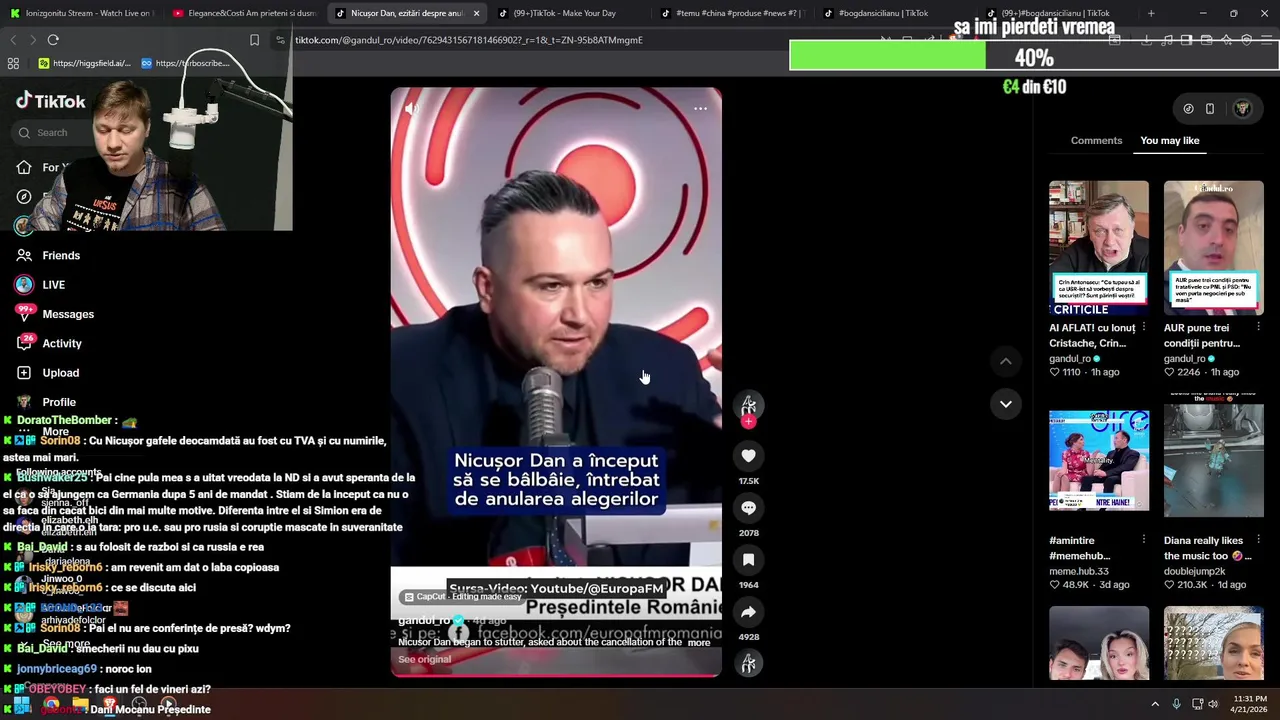Click See original under the caption
The width and height of the screenshot is (1280, 720).
(424, 659)
